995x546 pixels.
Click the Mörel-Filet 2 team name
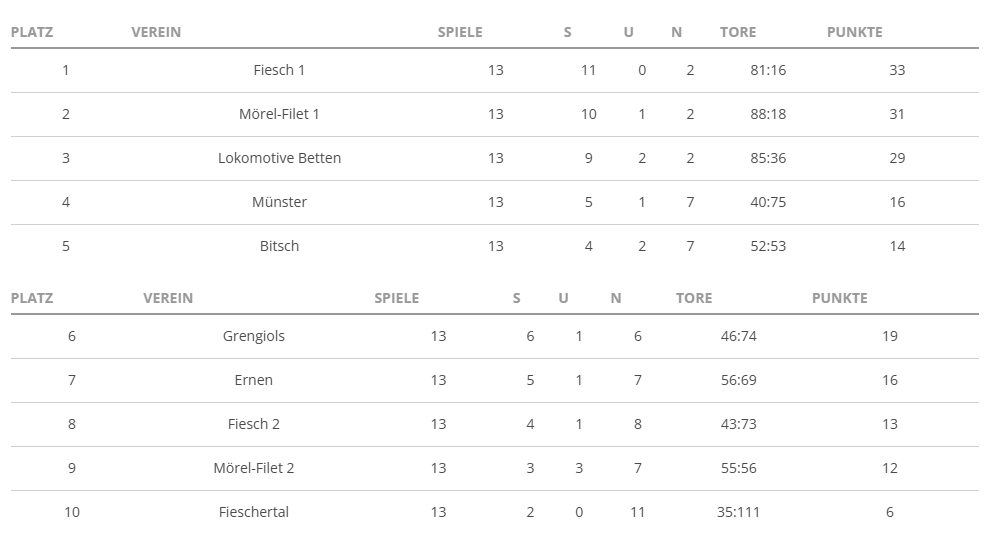[254, 468]
